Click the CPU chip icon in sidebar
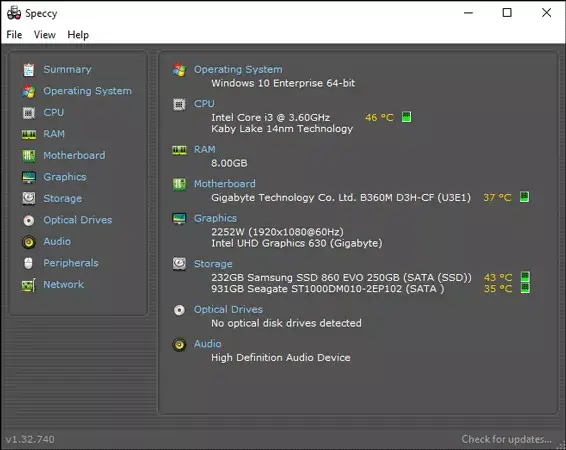566x450 pixels. tap(29, 113)
